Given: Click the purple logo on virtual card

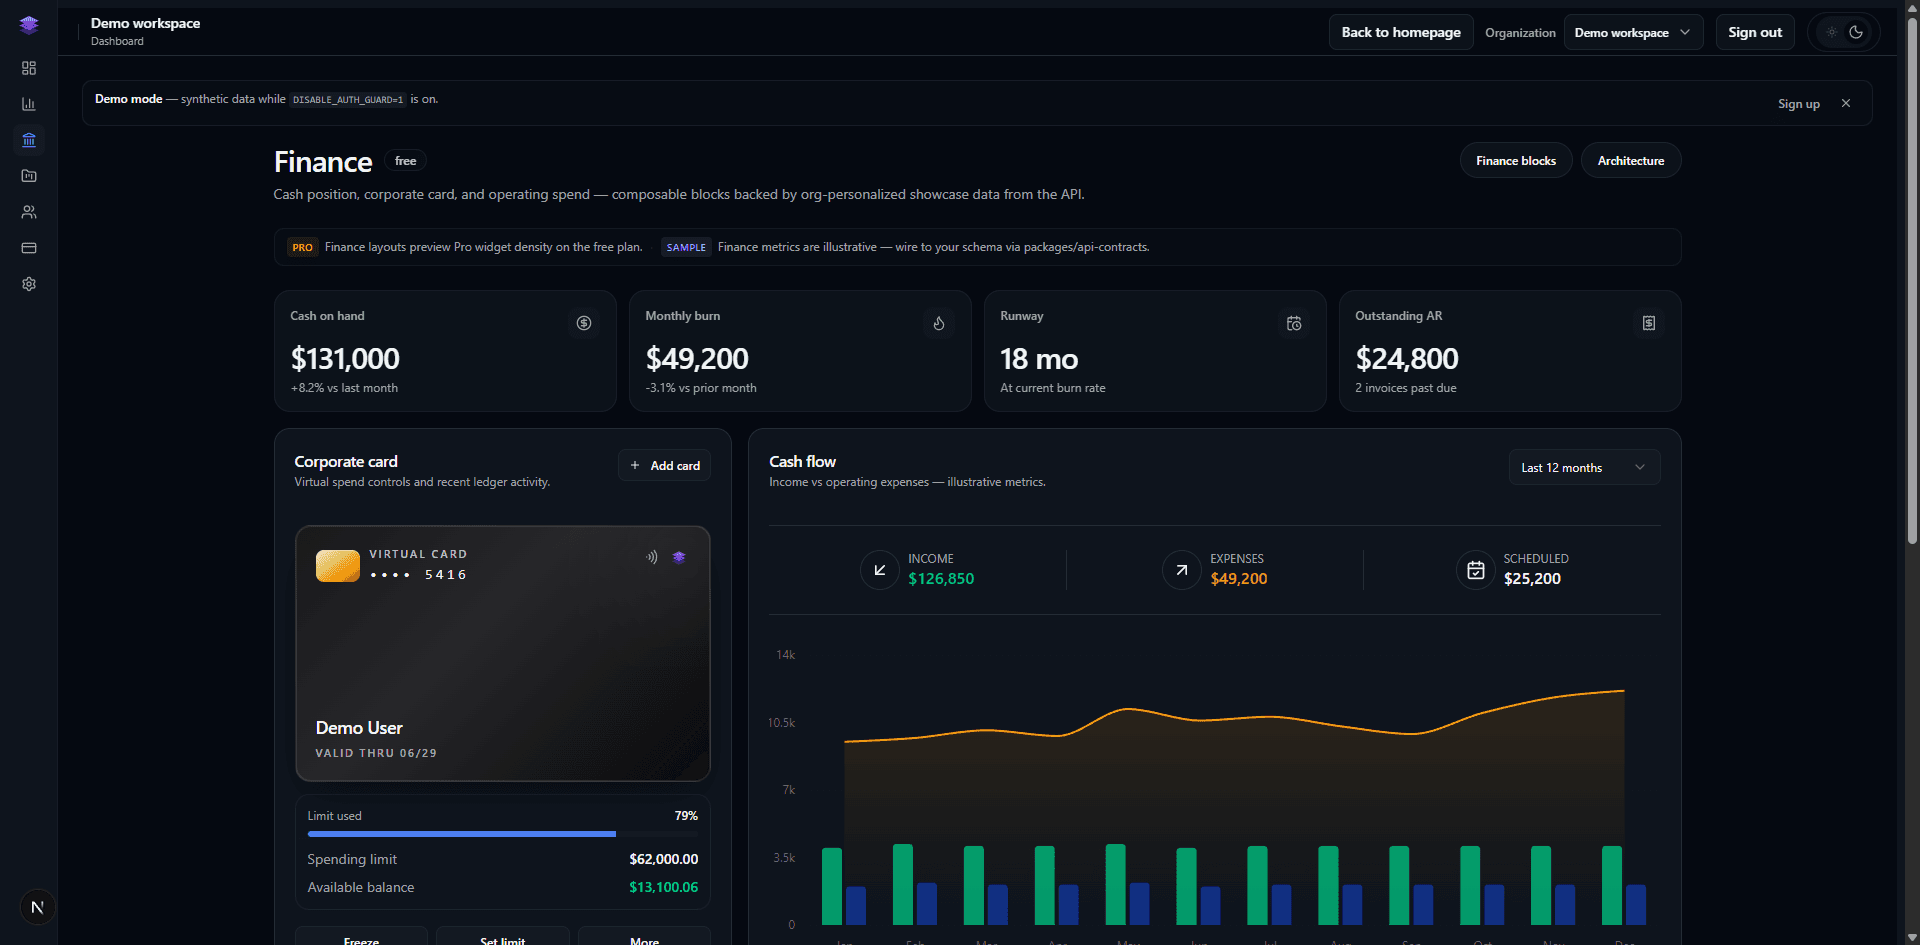Looking at the screenshot, I should [679, 557].
